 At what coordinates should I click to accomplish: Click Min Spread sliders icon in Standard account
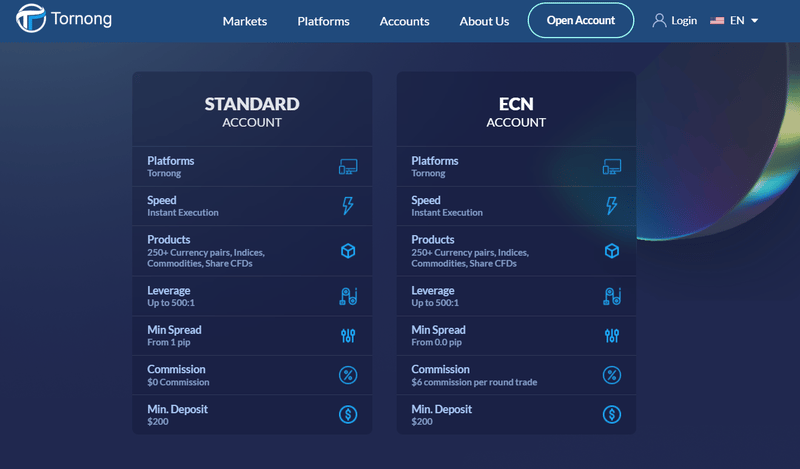coord(348,336)
